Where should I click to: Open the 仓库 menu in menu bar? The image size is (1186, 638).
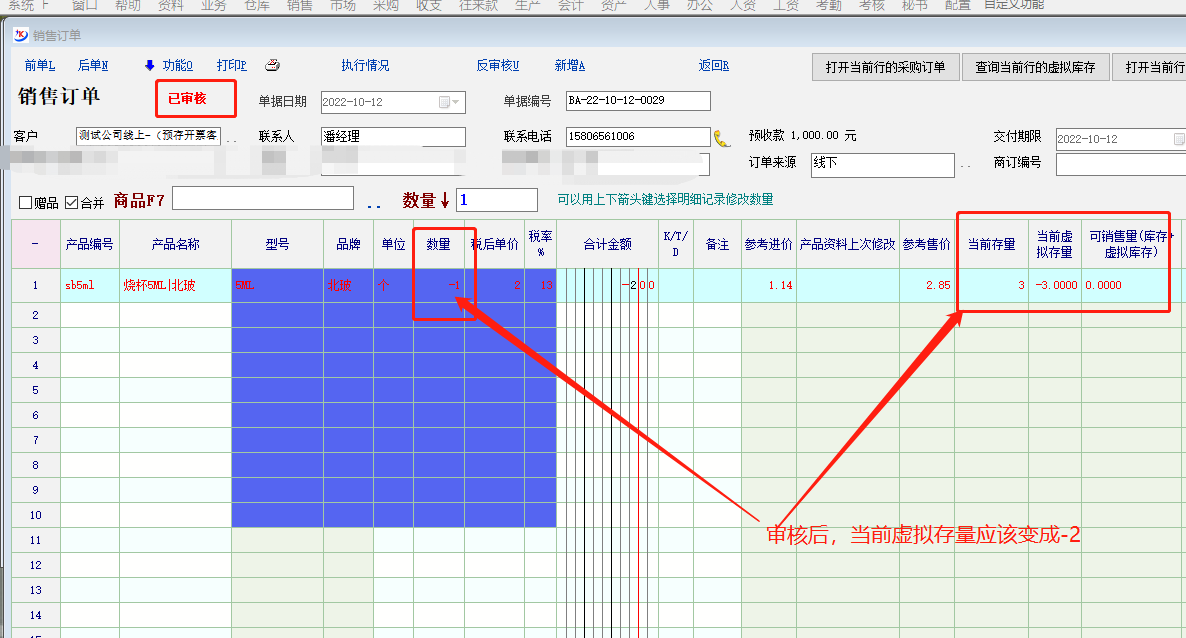point(256,5)
